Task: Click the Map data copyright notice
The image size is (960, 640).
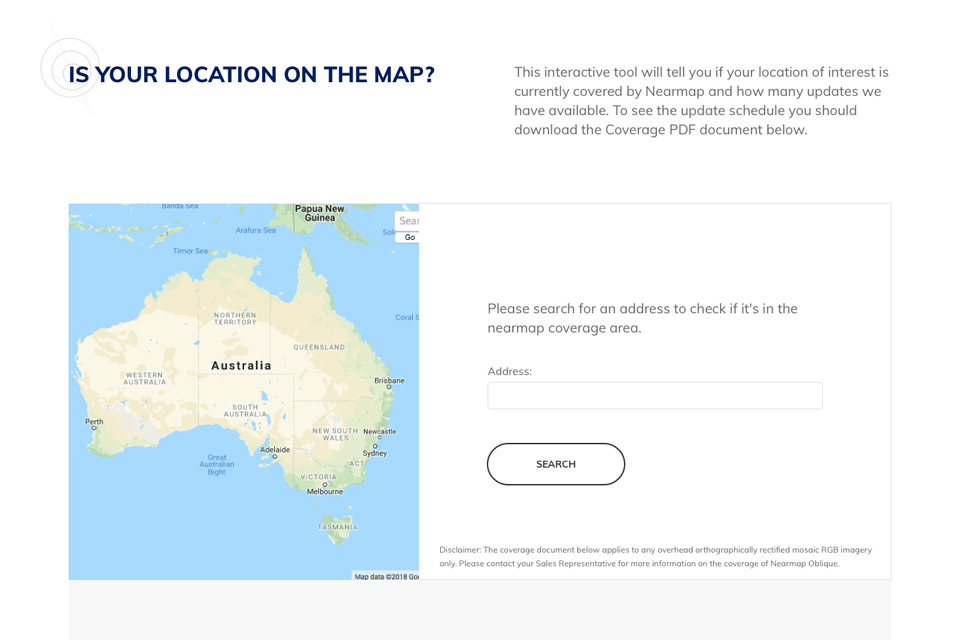Action: pyautogui.click(x=386, y=576)
